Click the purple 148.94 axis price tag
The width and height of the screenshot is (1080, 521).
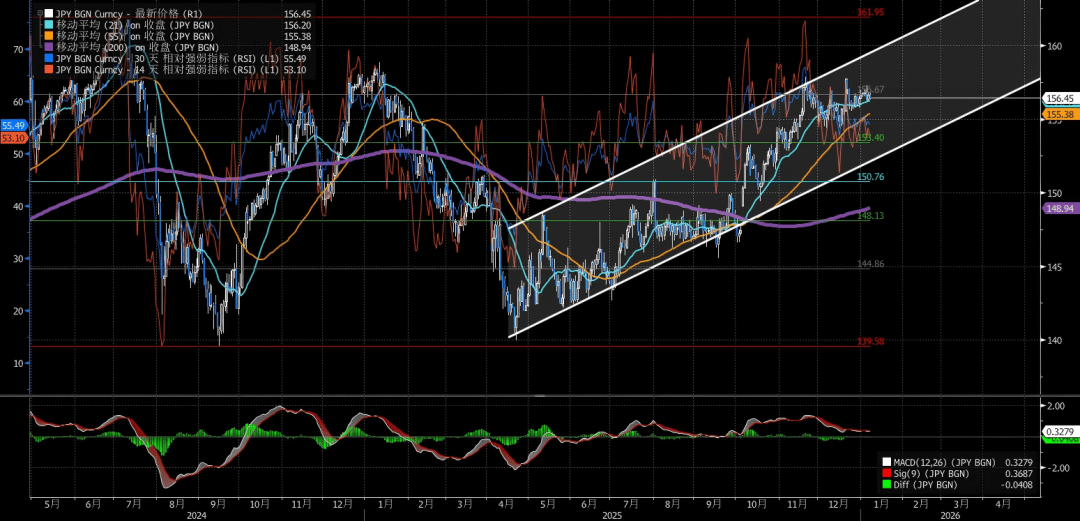pyautogui.click(x=1059, y=208)
